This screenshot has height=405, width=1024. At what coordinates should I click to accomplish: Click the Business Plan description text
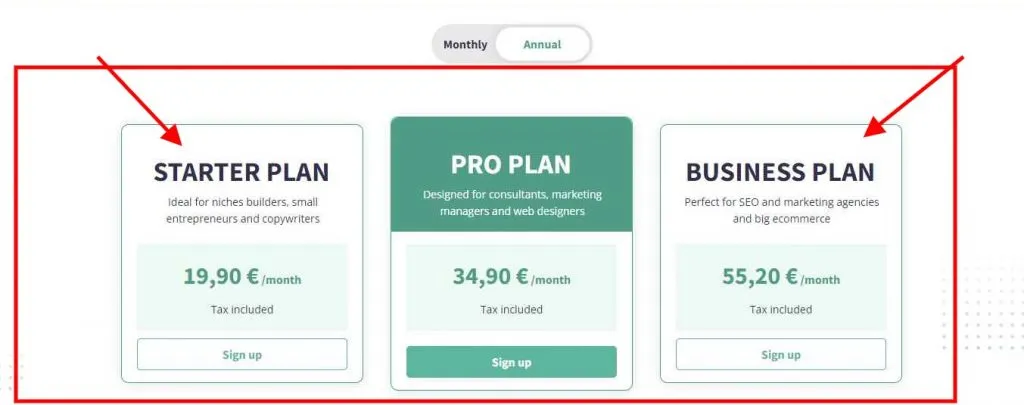pyautogui.click(x=780, y=210)
